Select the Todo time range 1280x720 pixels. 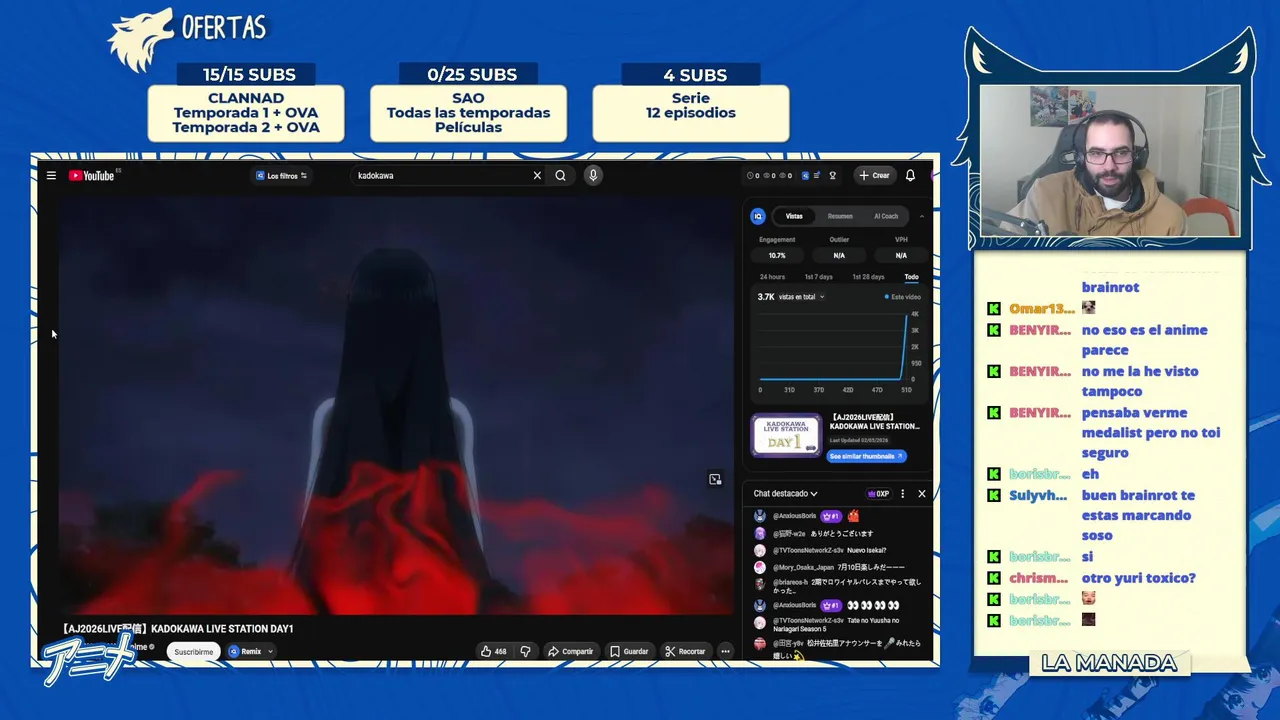click(911, 277)
